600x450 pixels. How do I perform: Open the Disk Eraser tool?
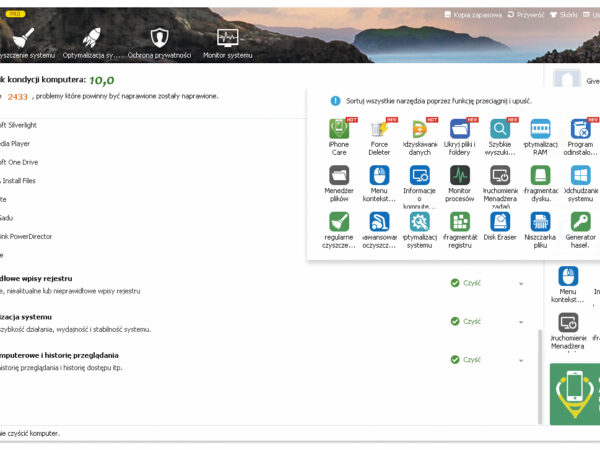point(500,222)
